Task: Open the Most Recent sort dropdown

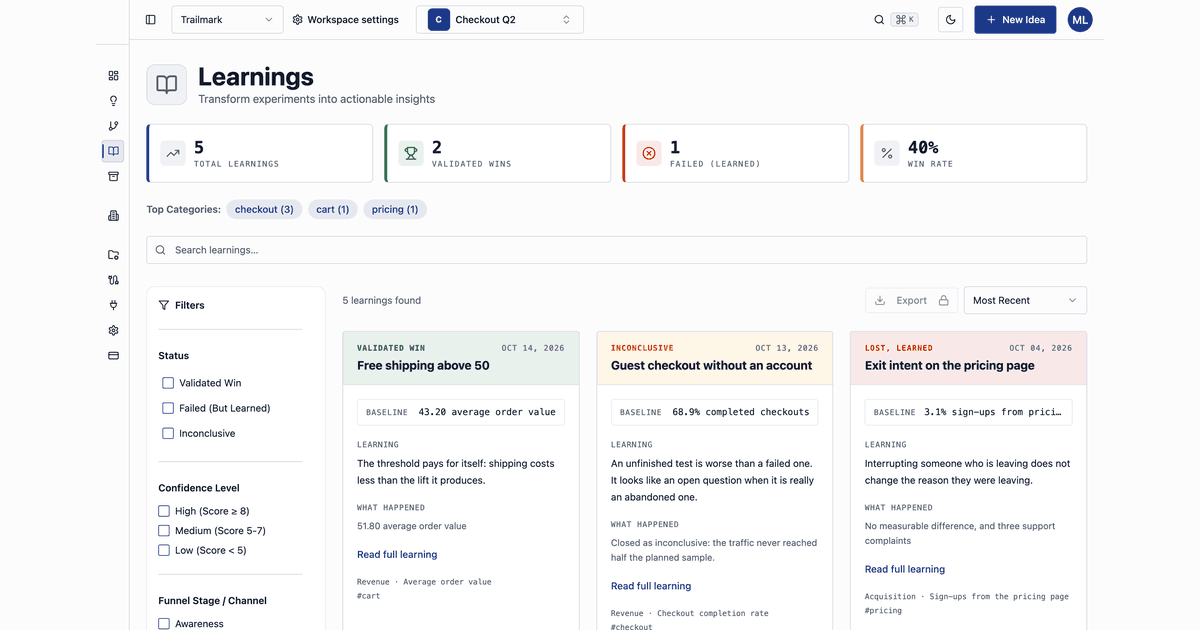Action: [1025, 300]
